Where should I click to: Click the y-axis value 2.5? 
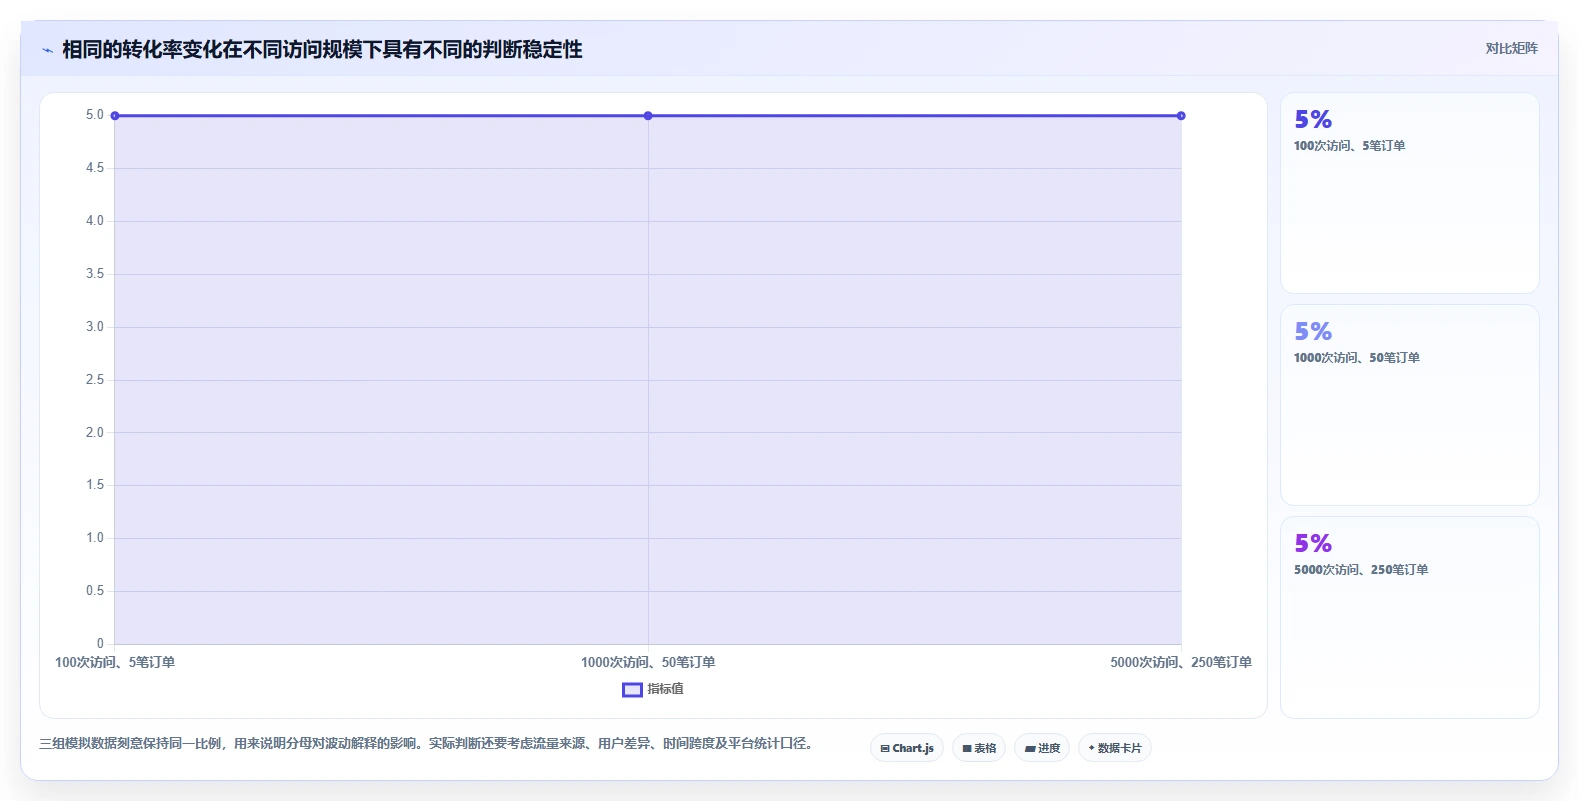pos(95,380)
